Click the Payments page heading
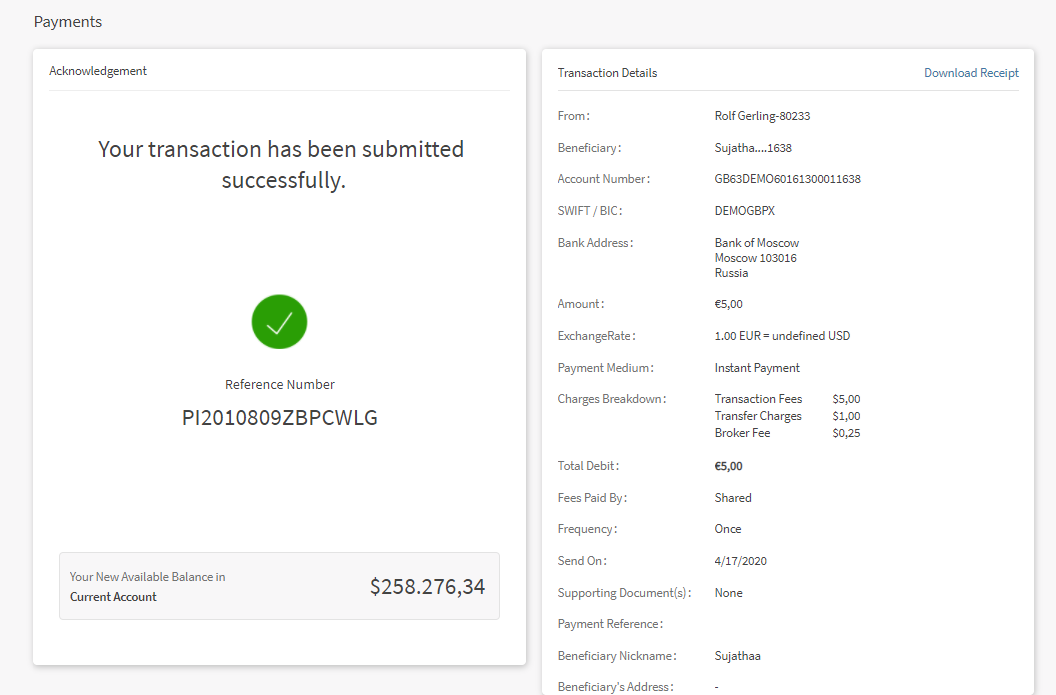This screenshot has width=1056, height=695. point(68,21)
